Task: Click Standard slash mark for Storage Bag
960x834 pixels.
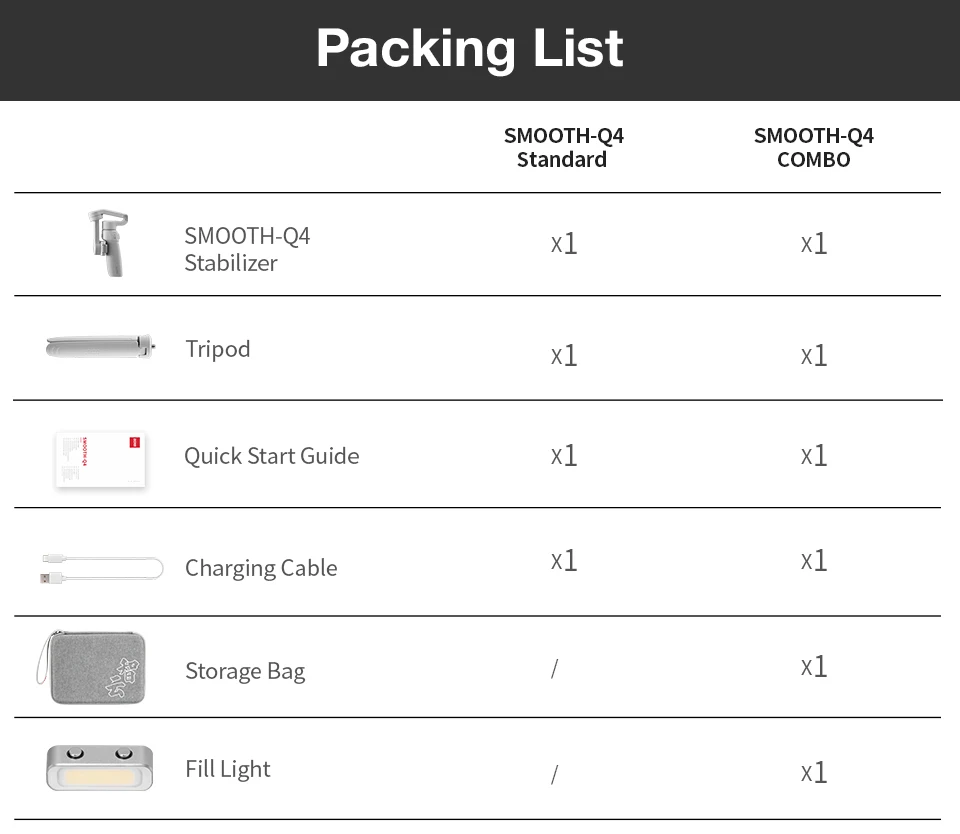Action: (554, 668)
